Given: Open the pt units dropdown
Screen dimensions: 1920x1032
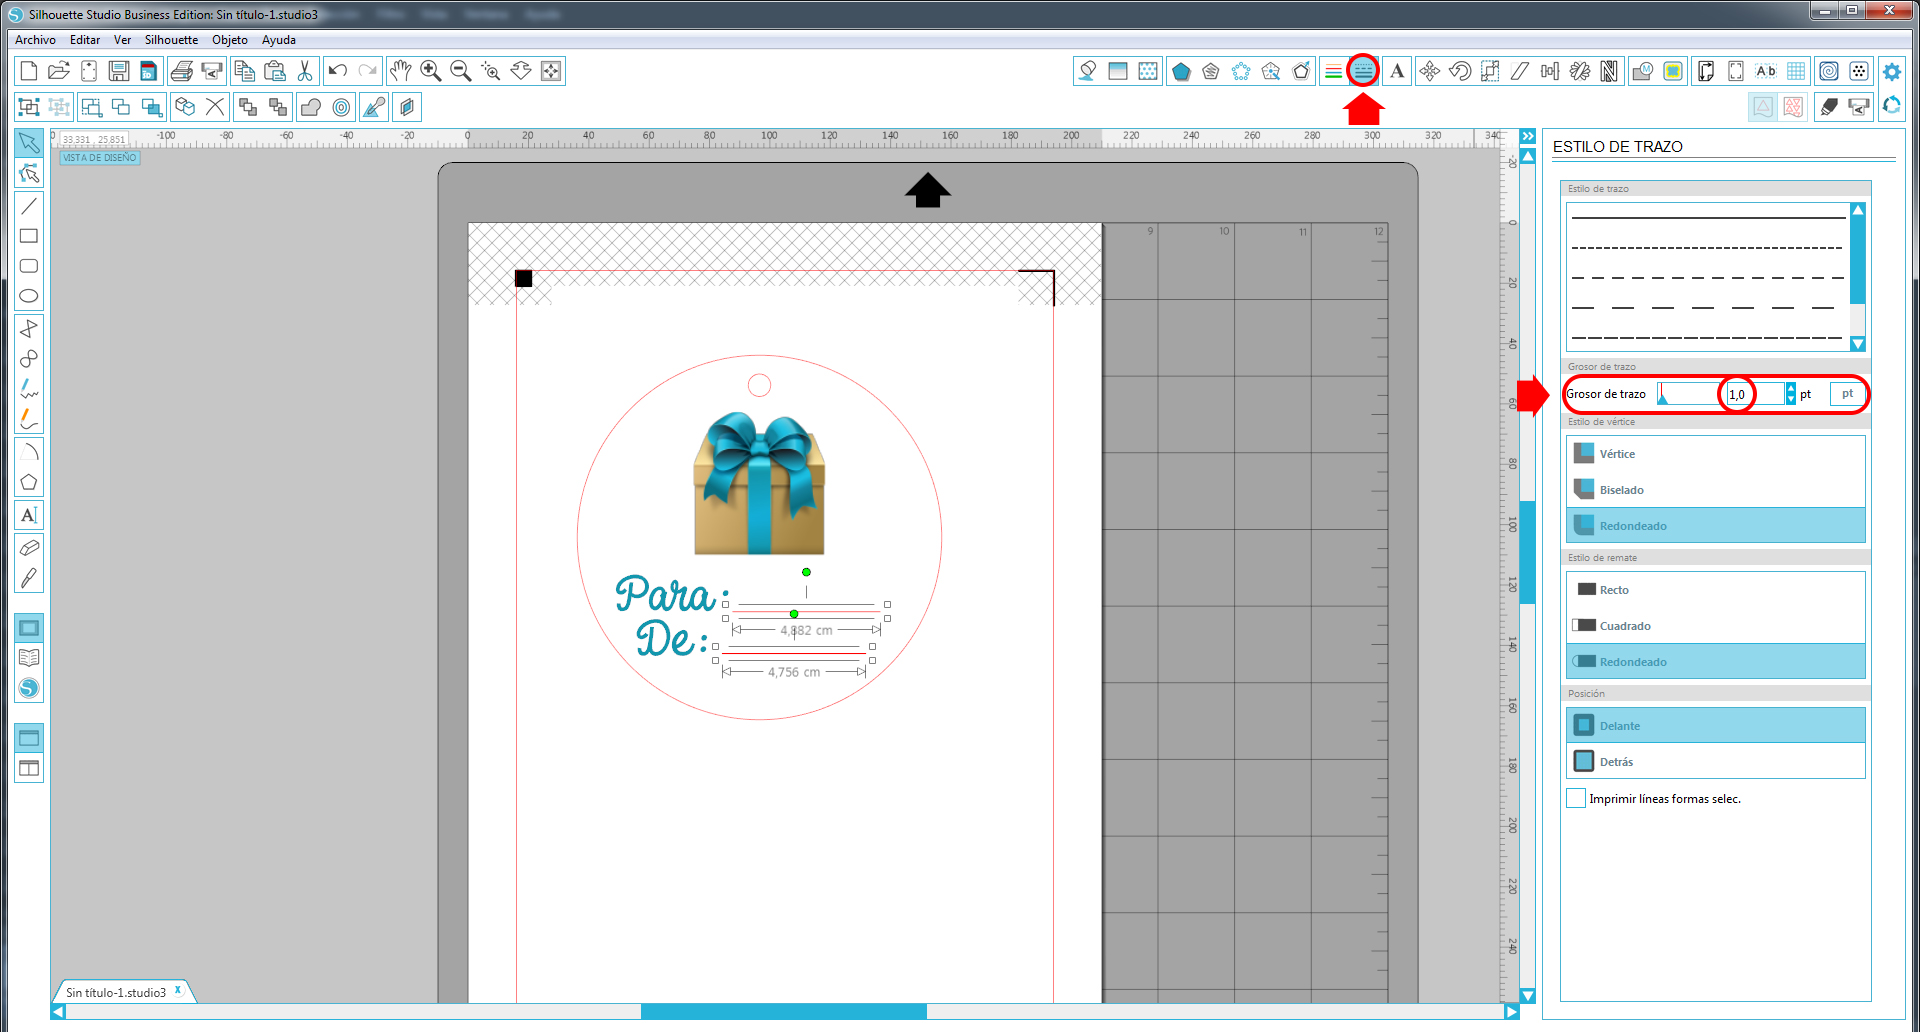Looking at the screenshot, I should point(1846,394).
